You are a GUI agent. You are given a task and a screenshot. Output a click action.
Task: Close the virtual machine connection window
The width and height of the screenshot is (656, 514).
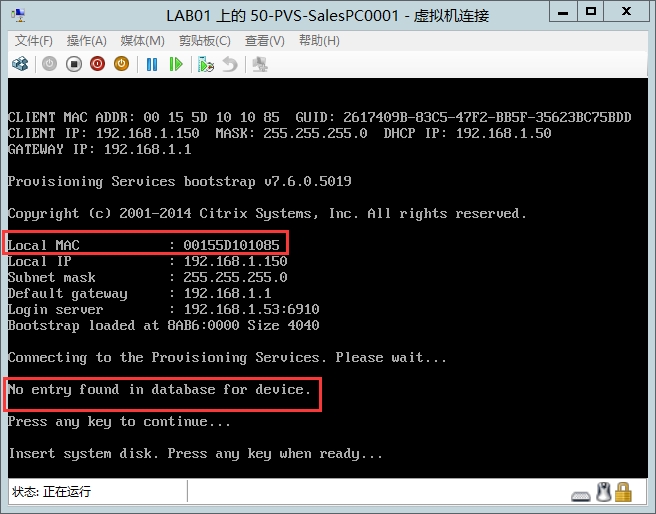pyautogui.click(x=626, y=12)
